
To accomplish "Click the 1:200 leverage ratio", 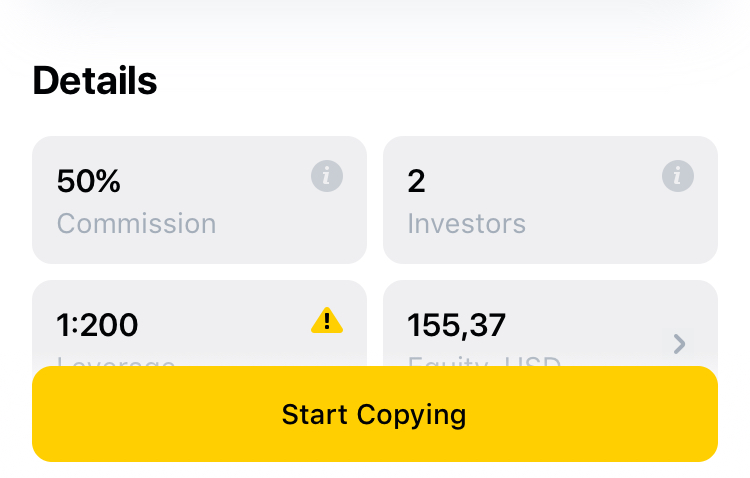I will point(98,325).
